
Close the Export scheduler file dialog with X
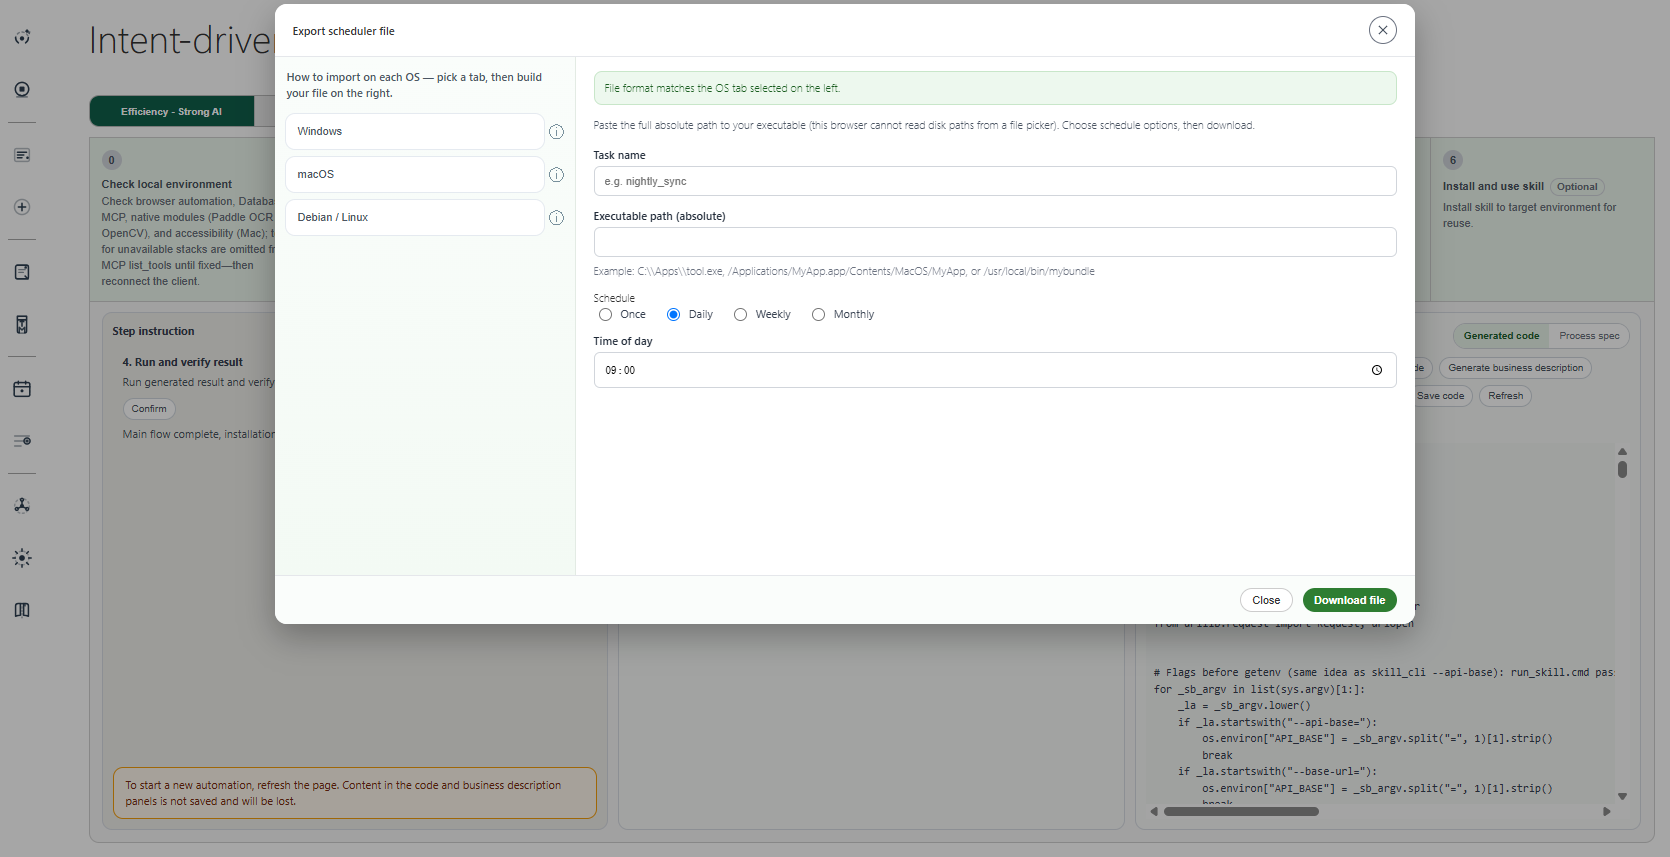click(1383, 30)
